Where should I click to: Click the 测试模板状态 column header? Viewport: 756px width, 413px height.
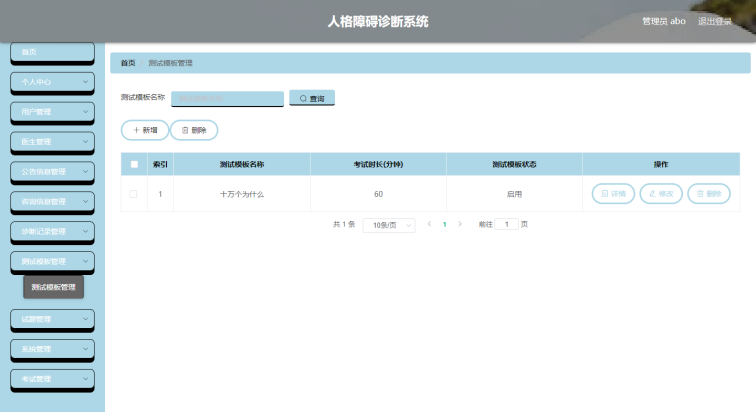tap(514, 164)
